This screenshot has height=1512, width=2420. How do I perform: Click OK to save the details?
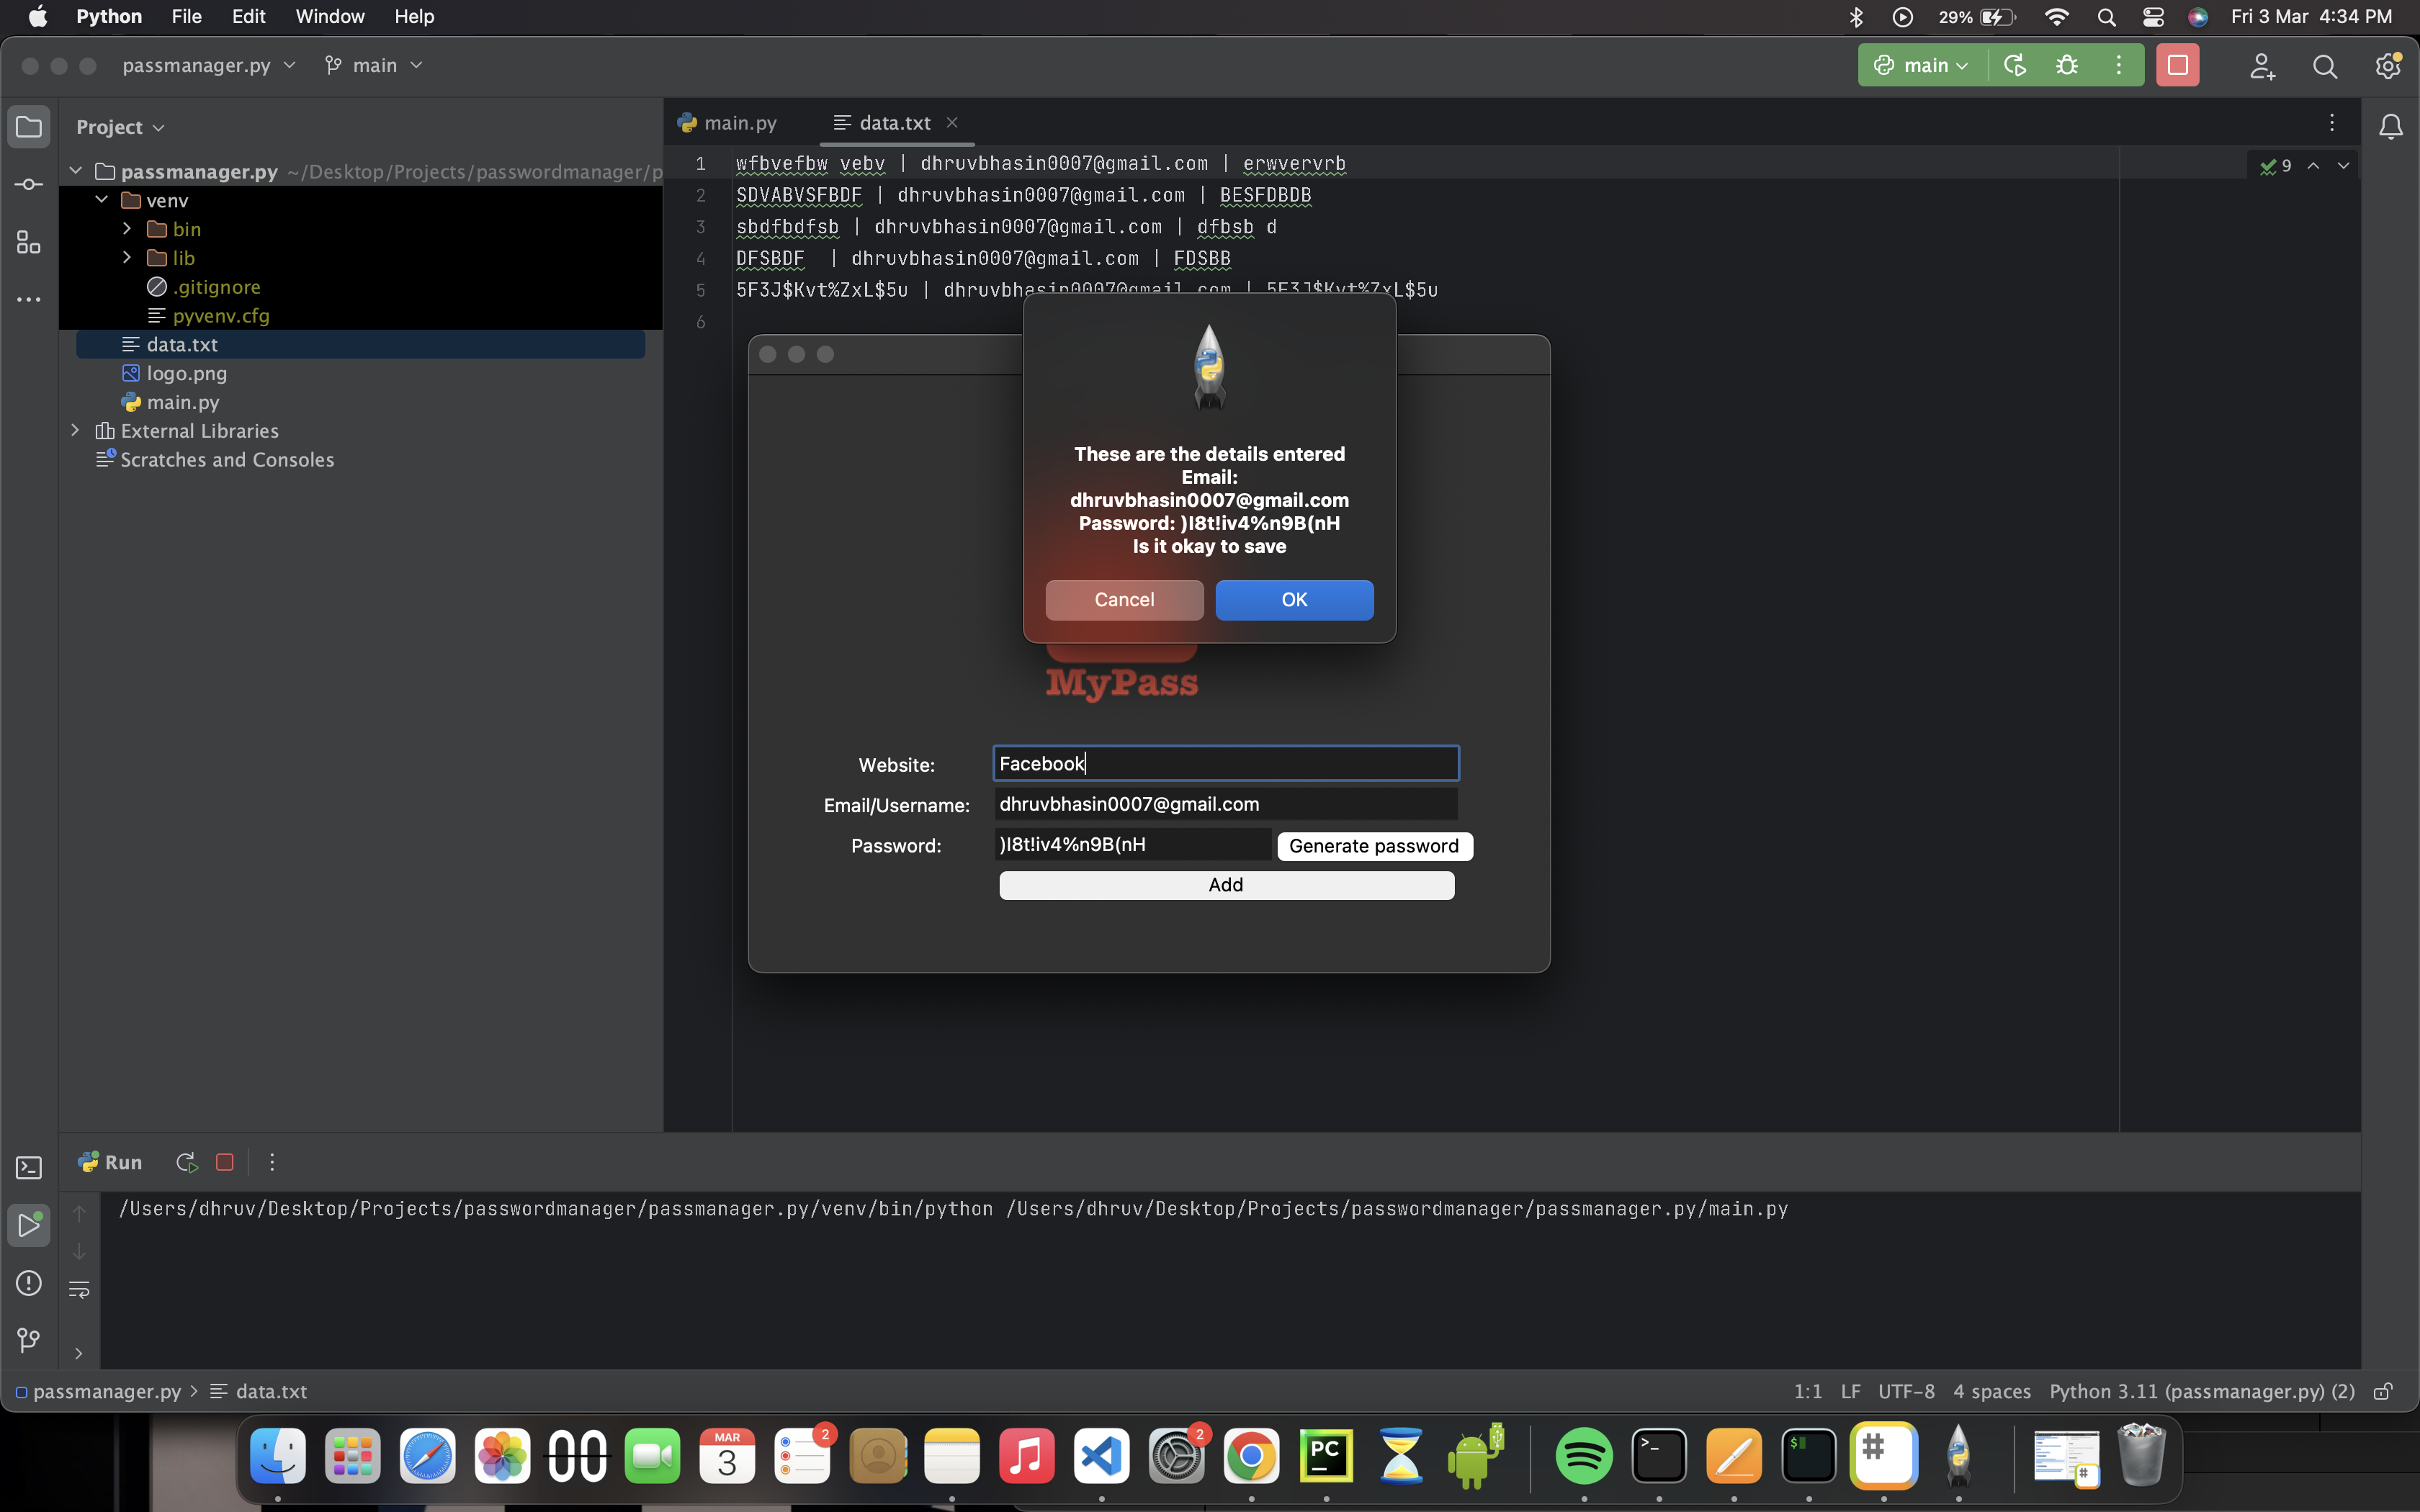[x=1294, y=600]
